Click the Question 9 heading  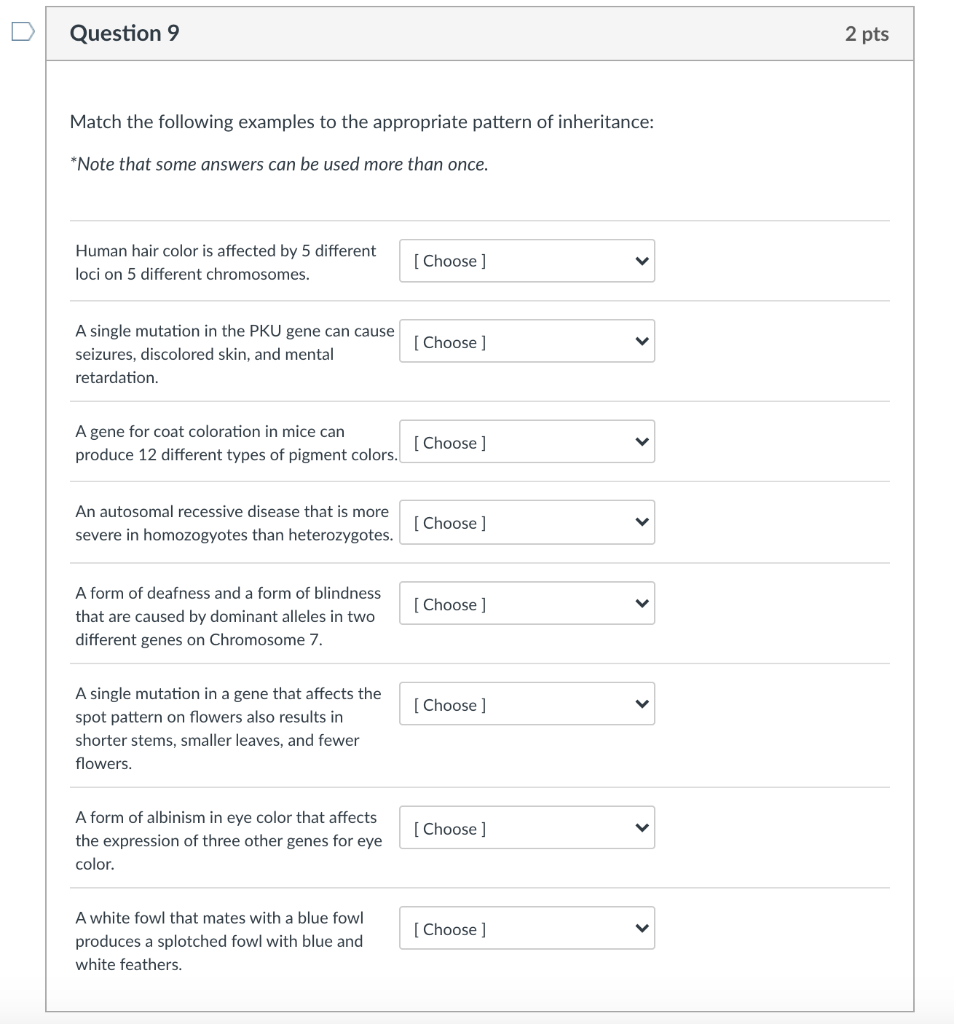click(x=125, y=34)
